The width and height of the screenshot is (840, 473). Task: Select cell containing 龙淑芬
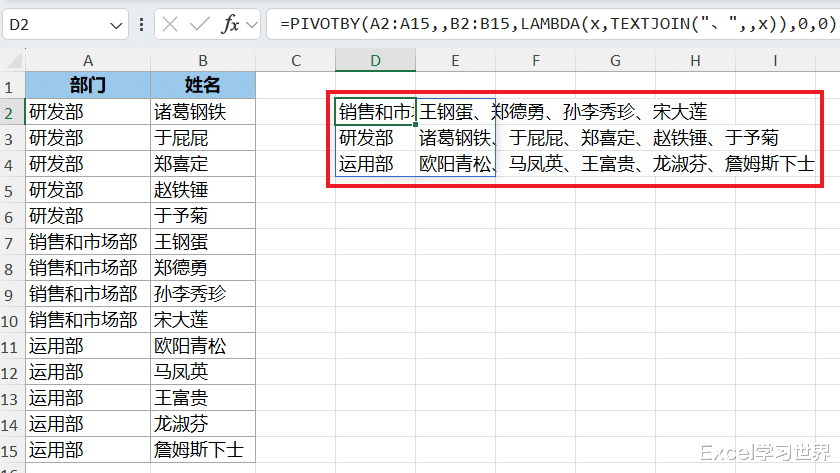pyautogui.click(x=203, y=424)
